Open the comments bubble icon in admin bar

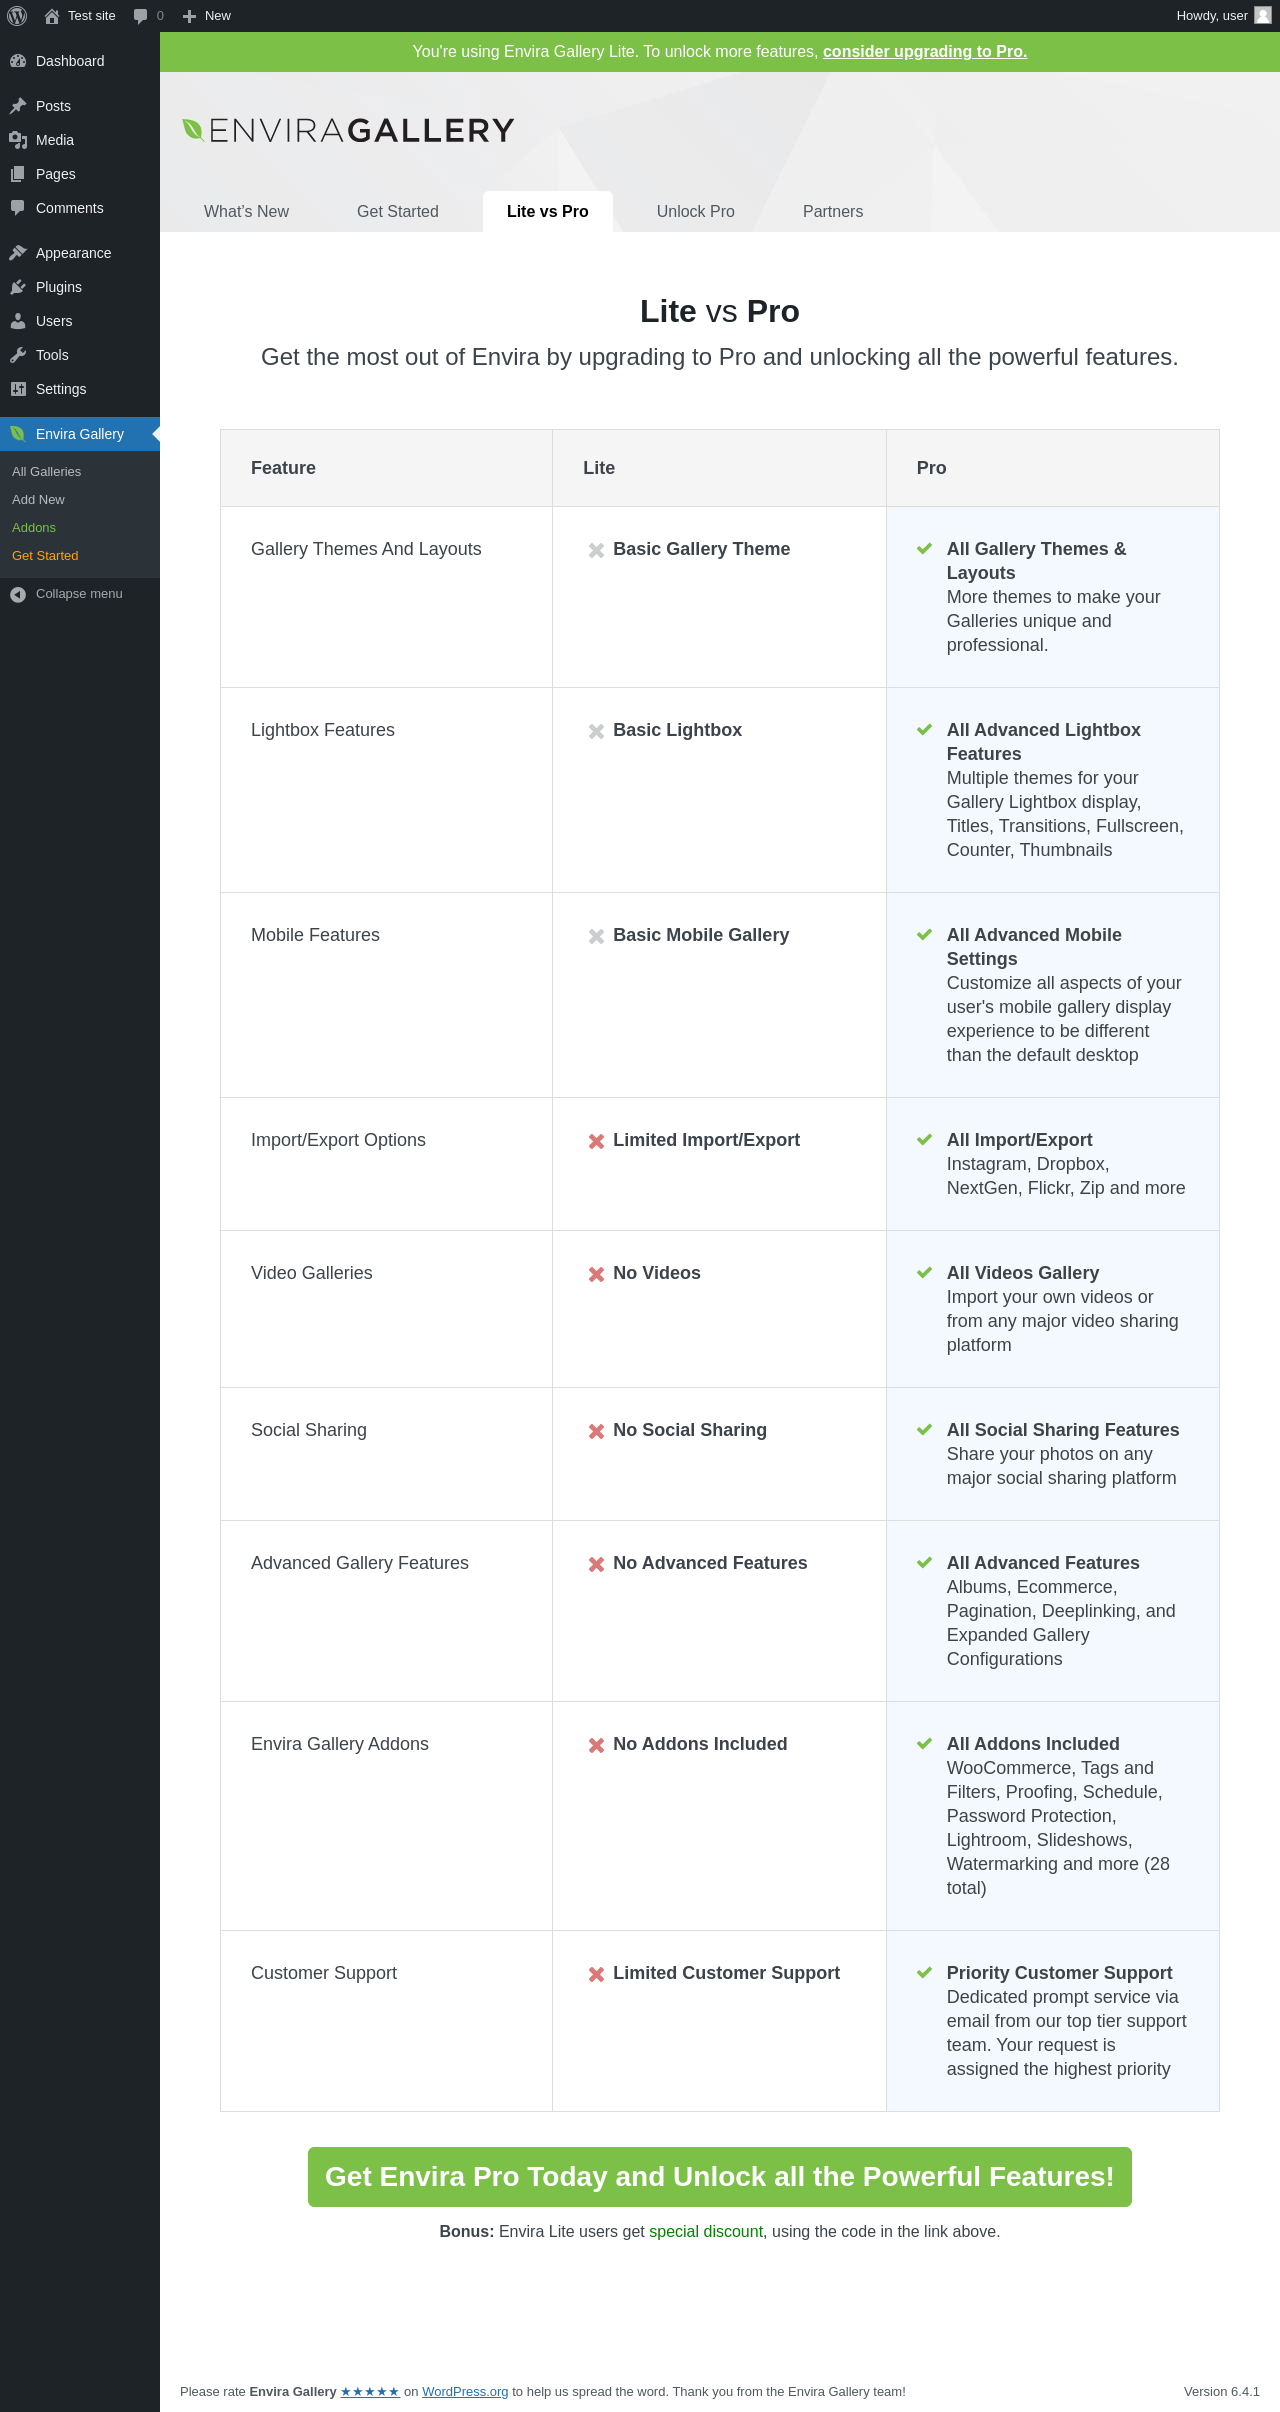(x=140, y=16)
